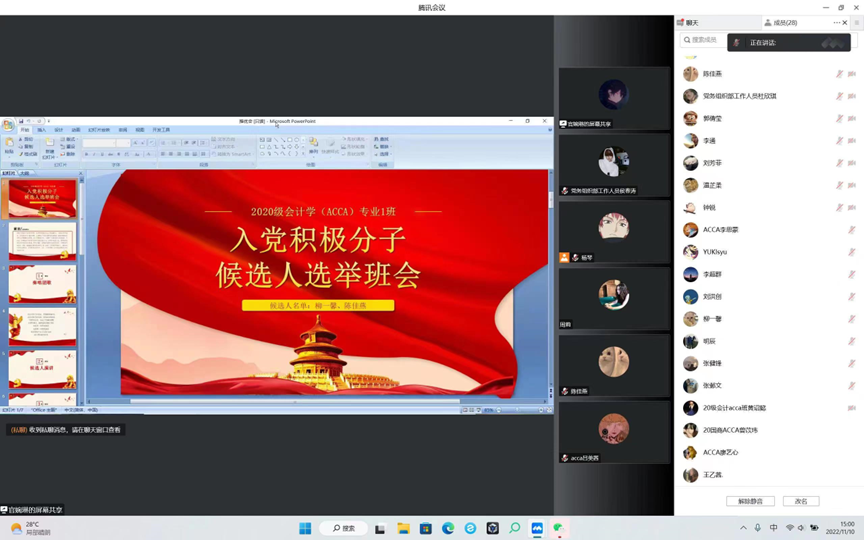The width and height of the screenshot is (864, 540).
Task: Toggle microphone for member 李通
Action: click(840, 141)
